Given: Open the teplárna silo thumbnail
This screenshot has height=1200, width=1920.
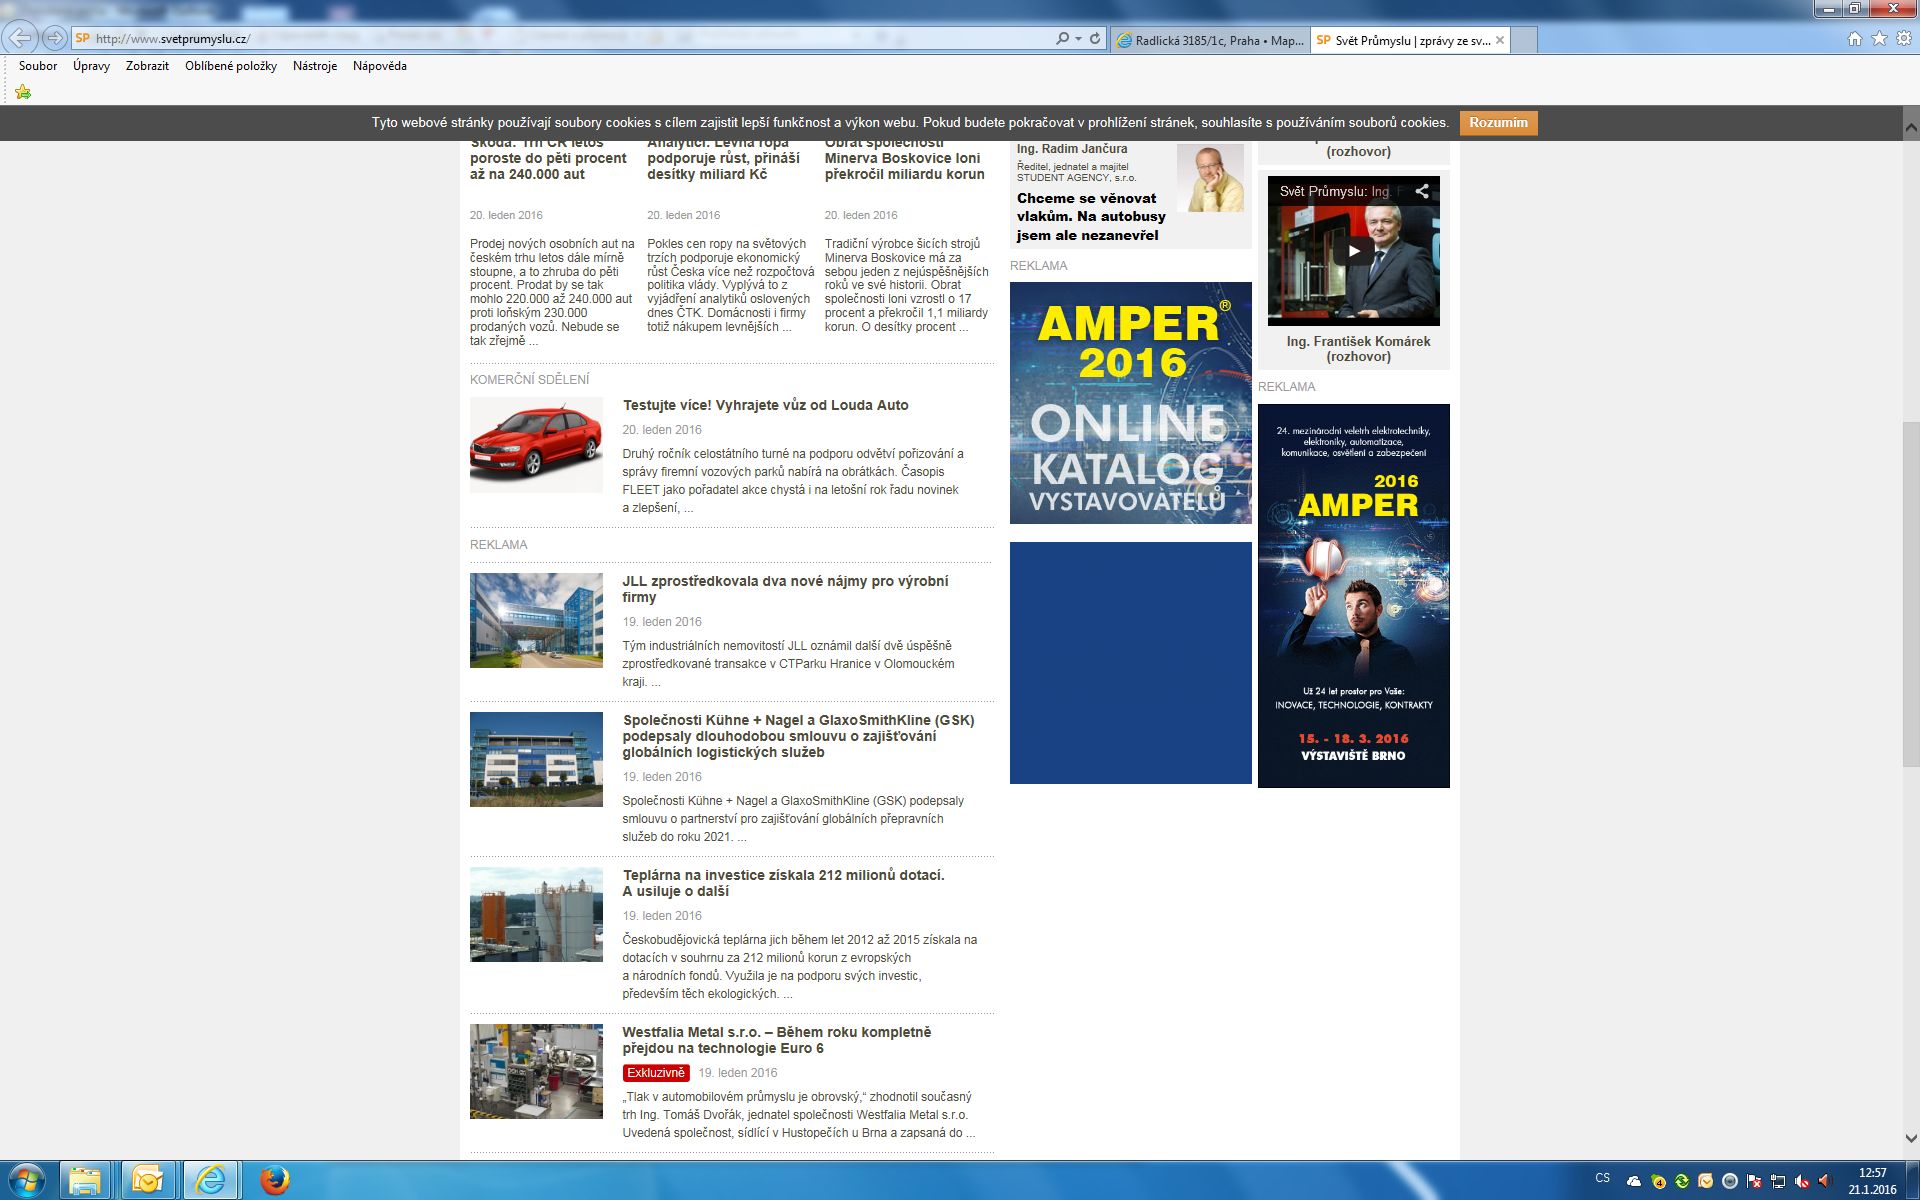Looking at the screenshot, I should click(x=536, y=915).
